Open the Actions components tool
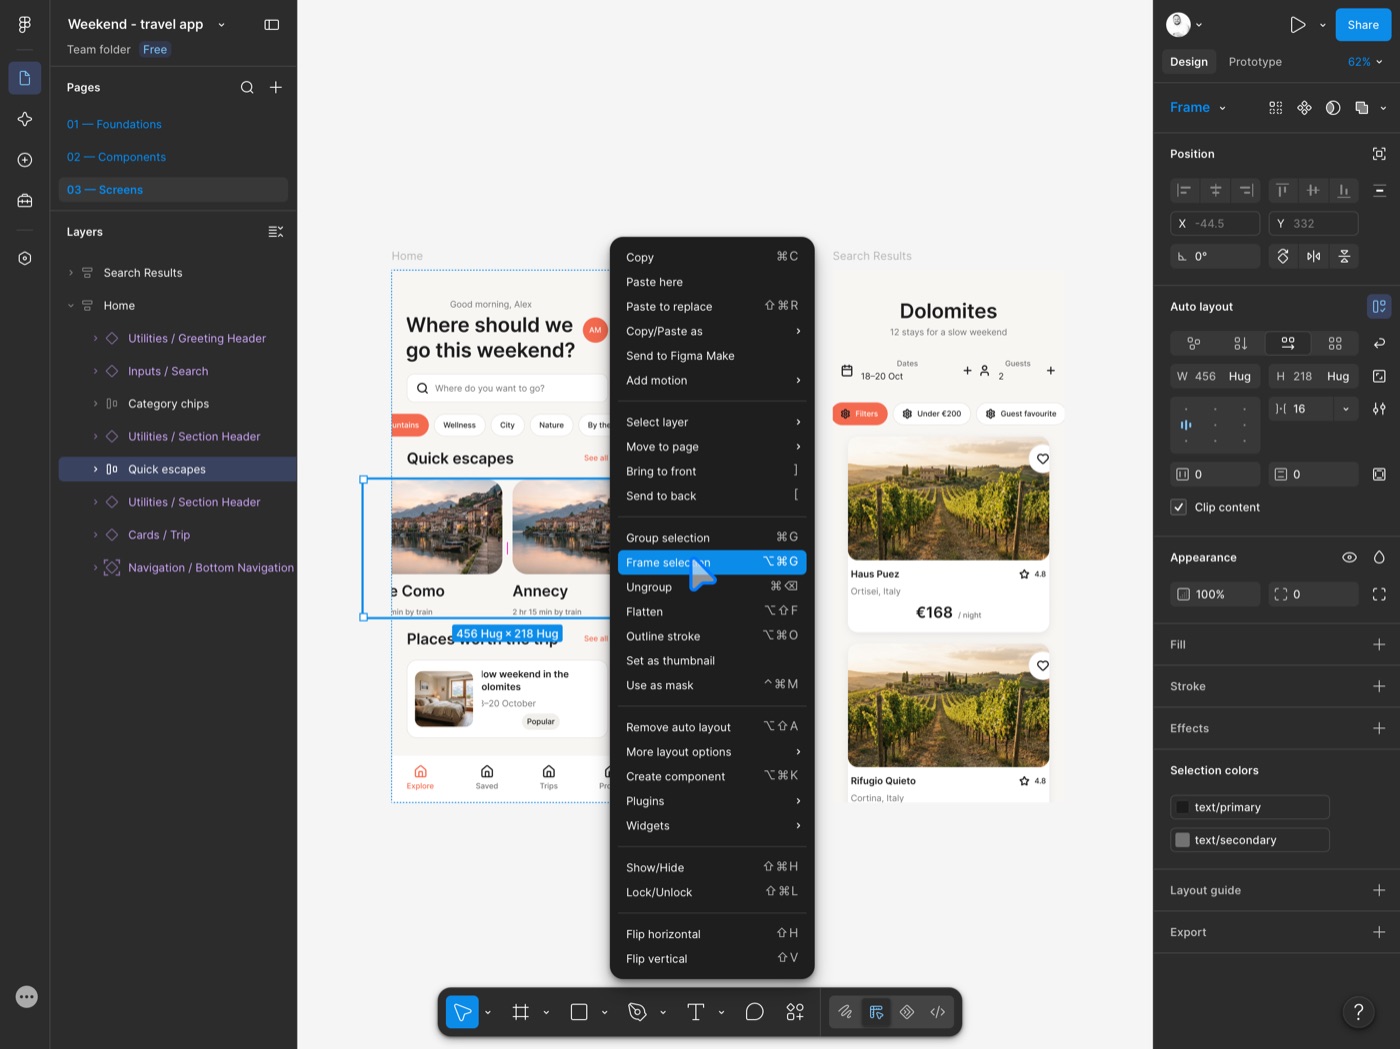This screenshot has height=1049, width=1400. (795, 1012)
